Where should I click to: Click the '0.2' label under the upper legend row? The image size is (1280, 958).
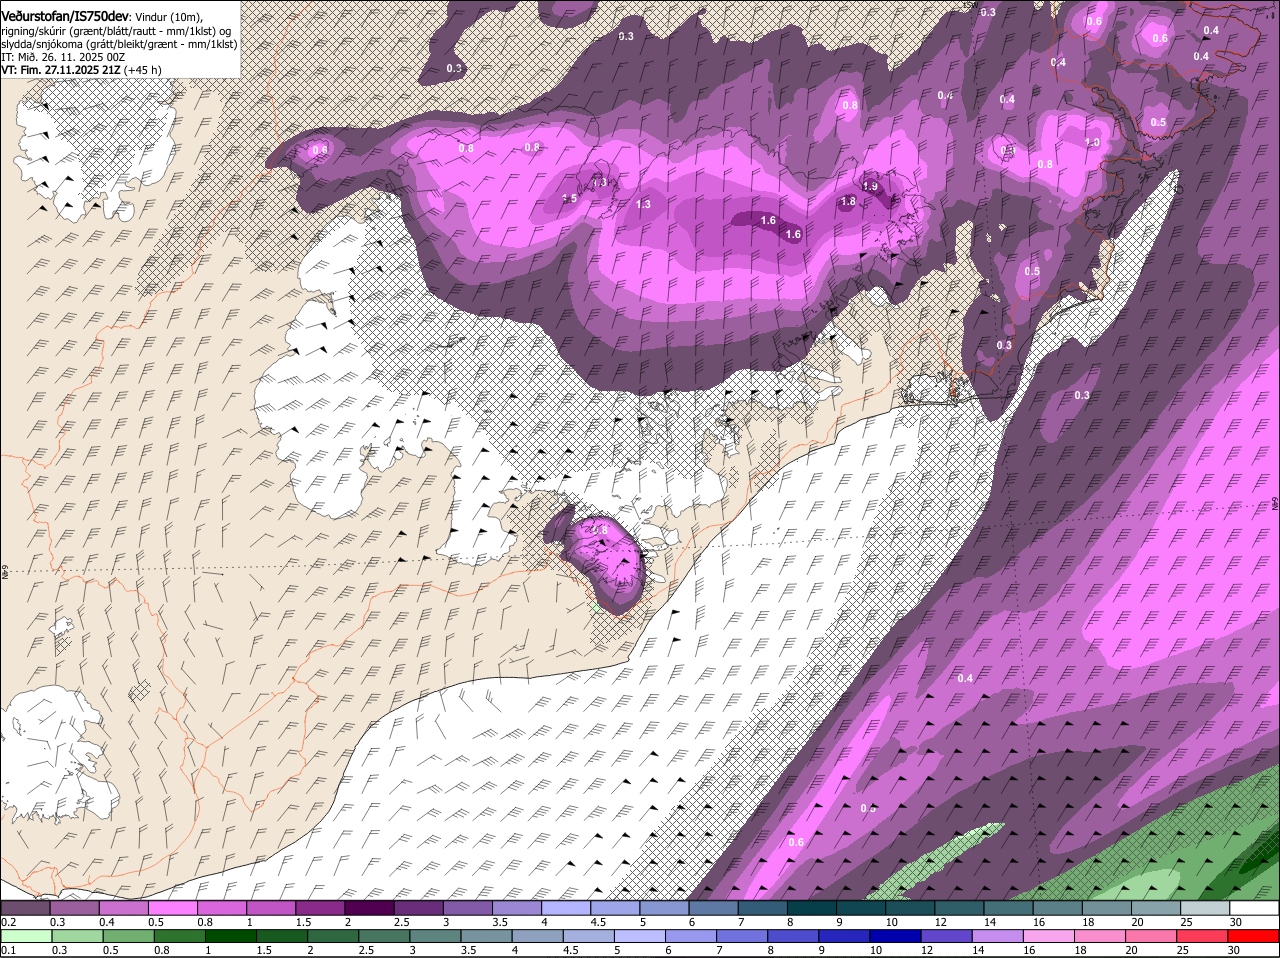8,922
